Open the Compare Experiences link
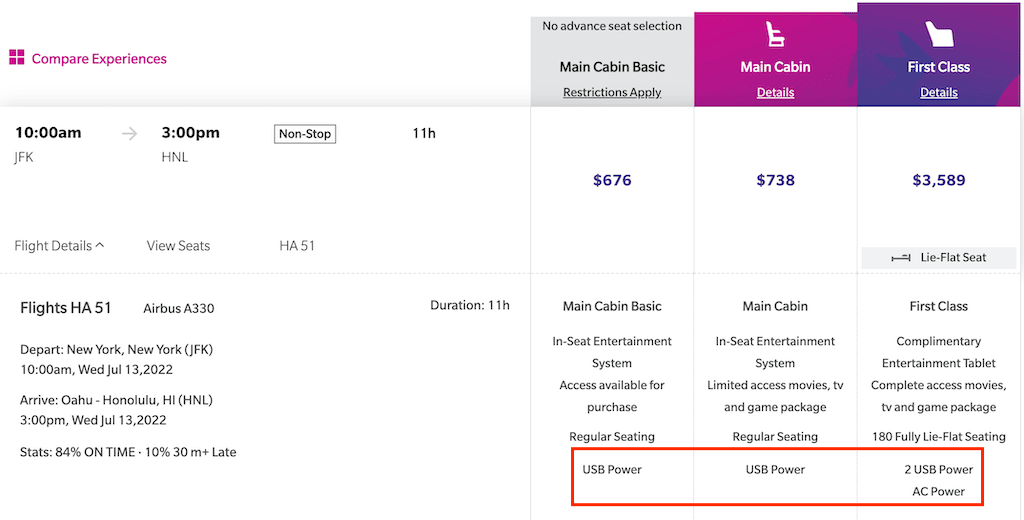 tap(99, 59)
